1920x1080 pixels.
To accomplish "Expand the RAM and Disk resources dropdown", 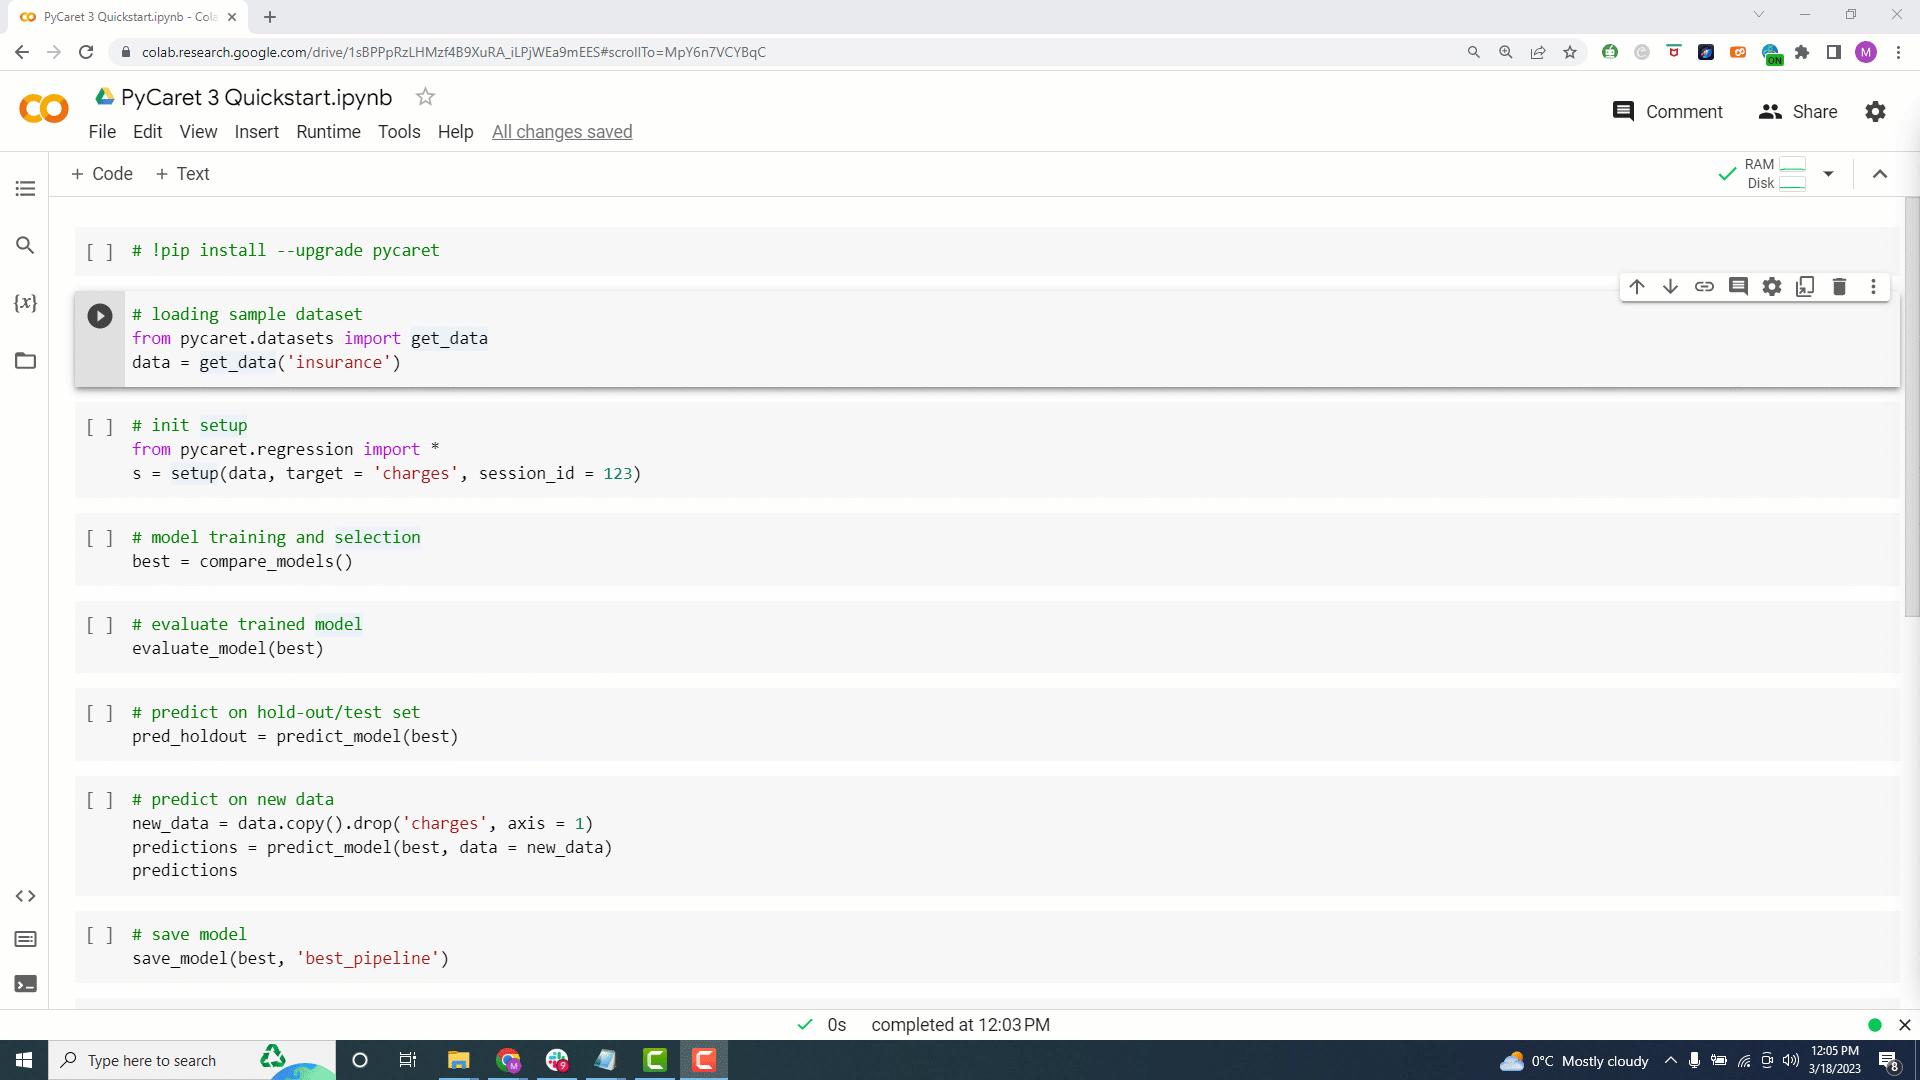I will coord(1829,173).
